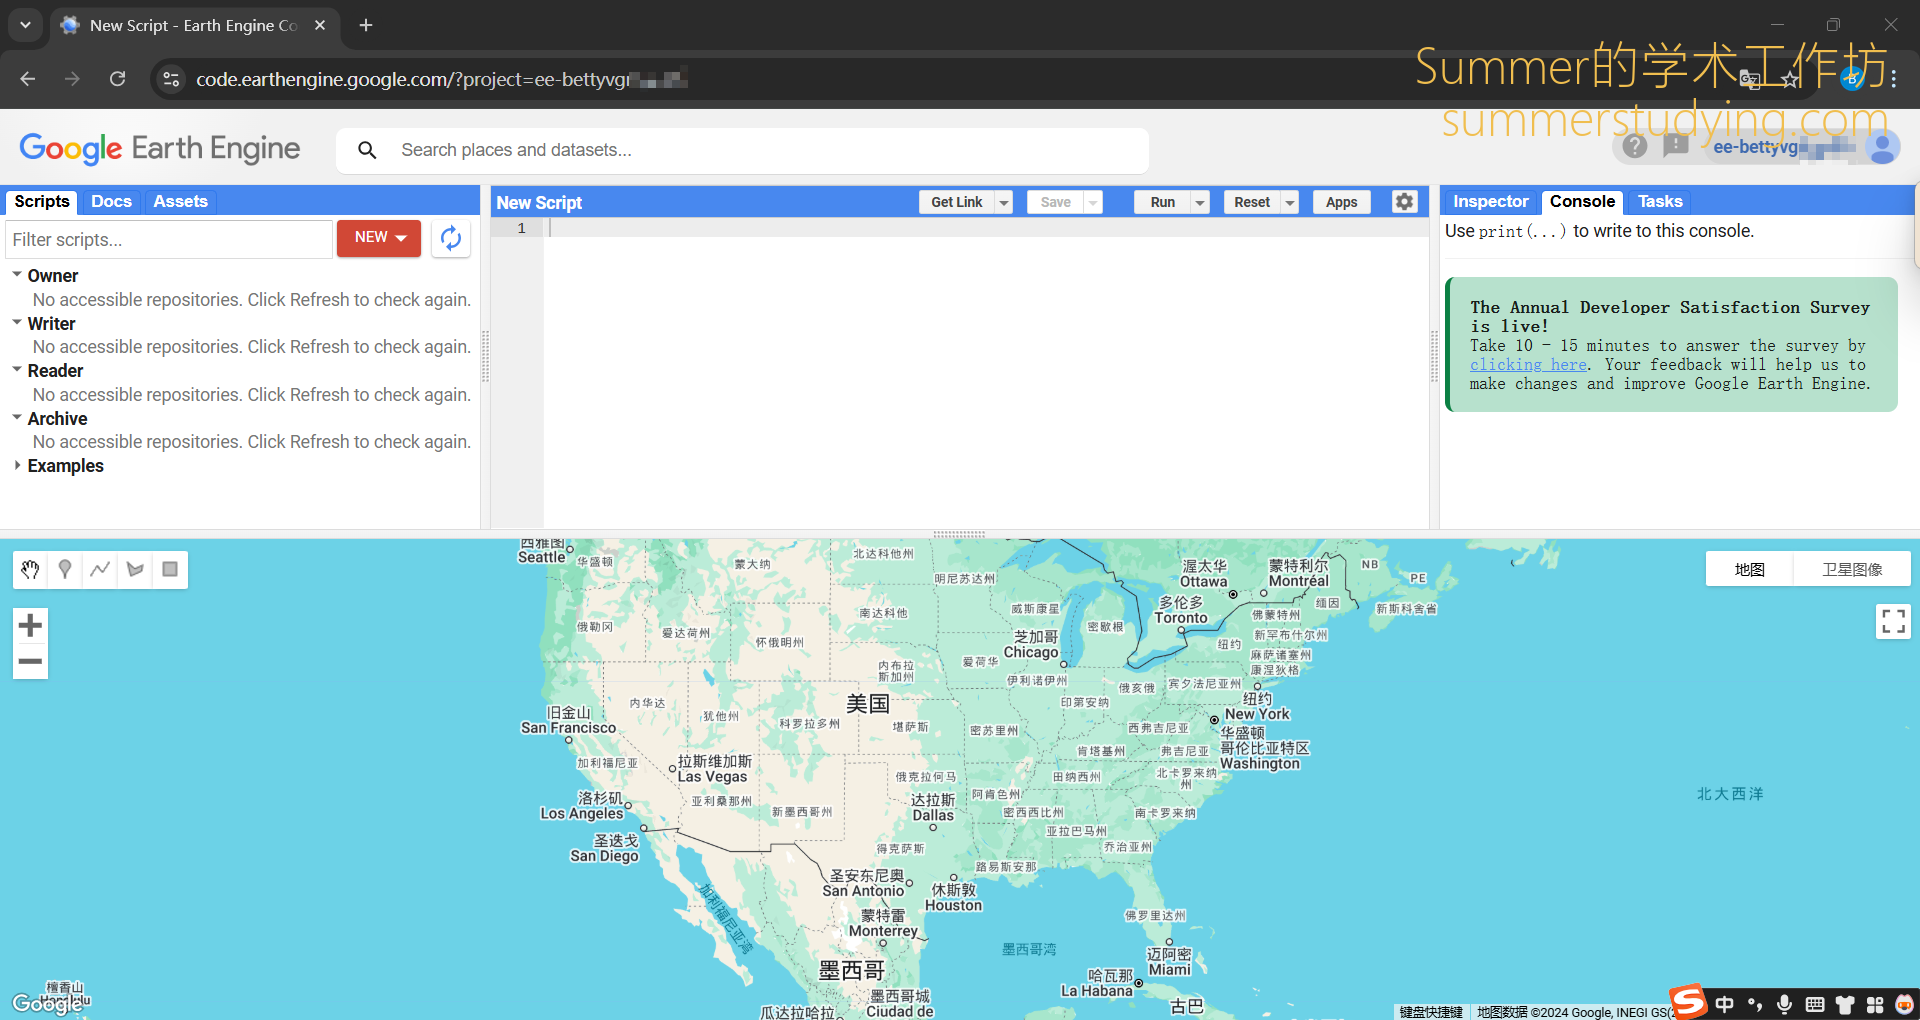Switch map to standard map view
The image size is (1920, 1020).
[x=1749, y=569]
